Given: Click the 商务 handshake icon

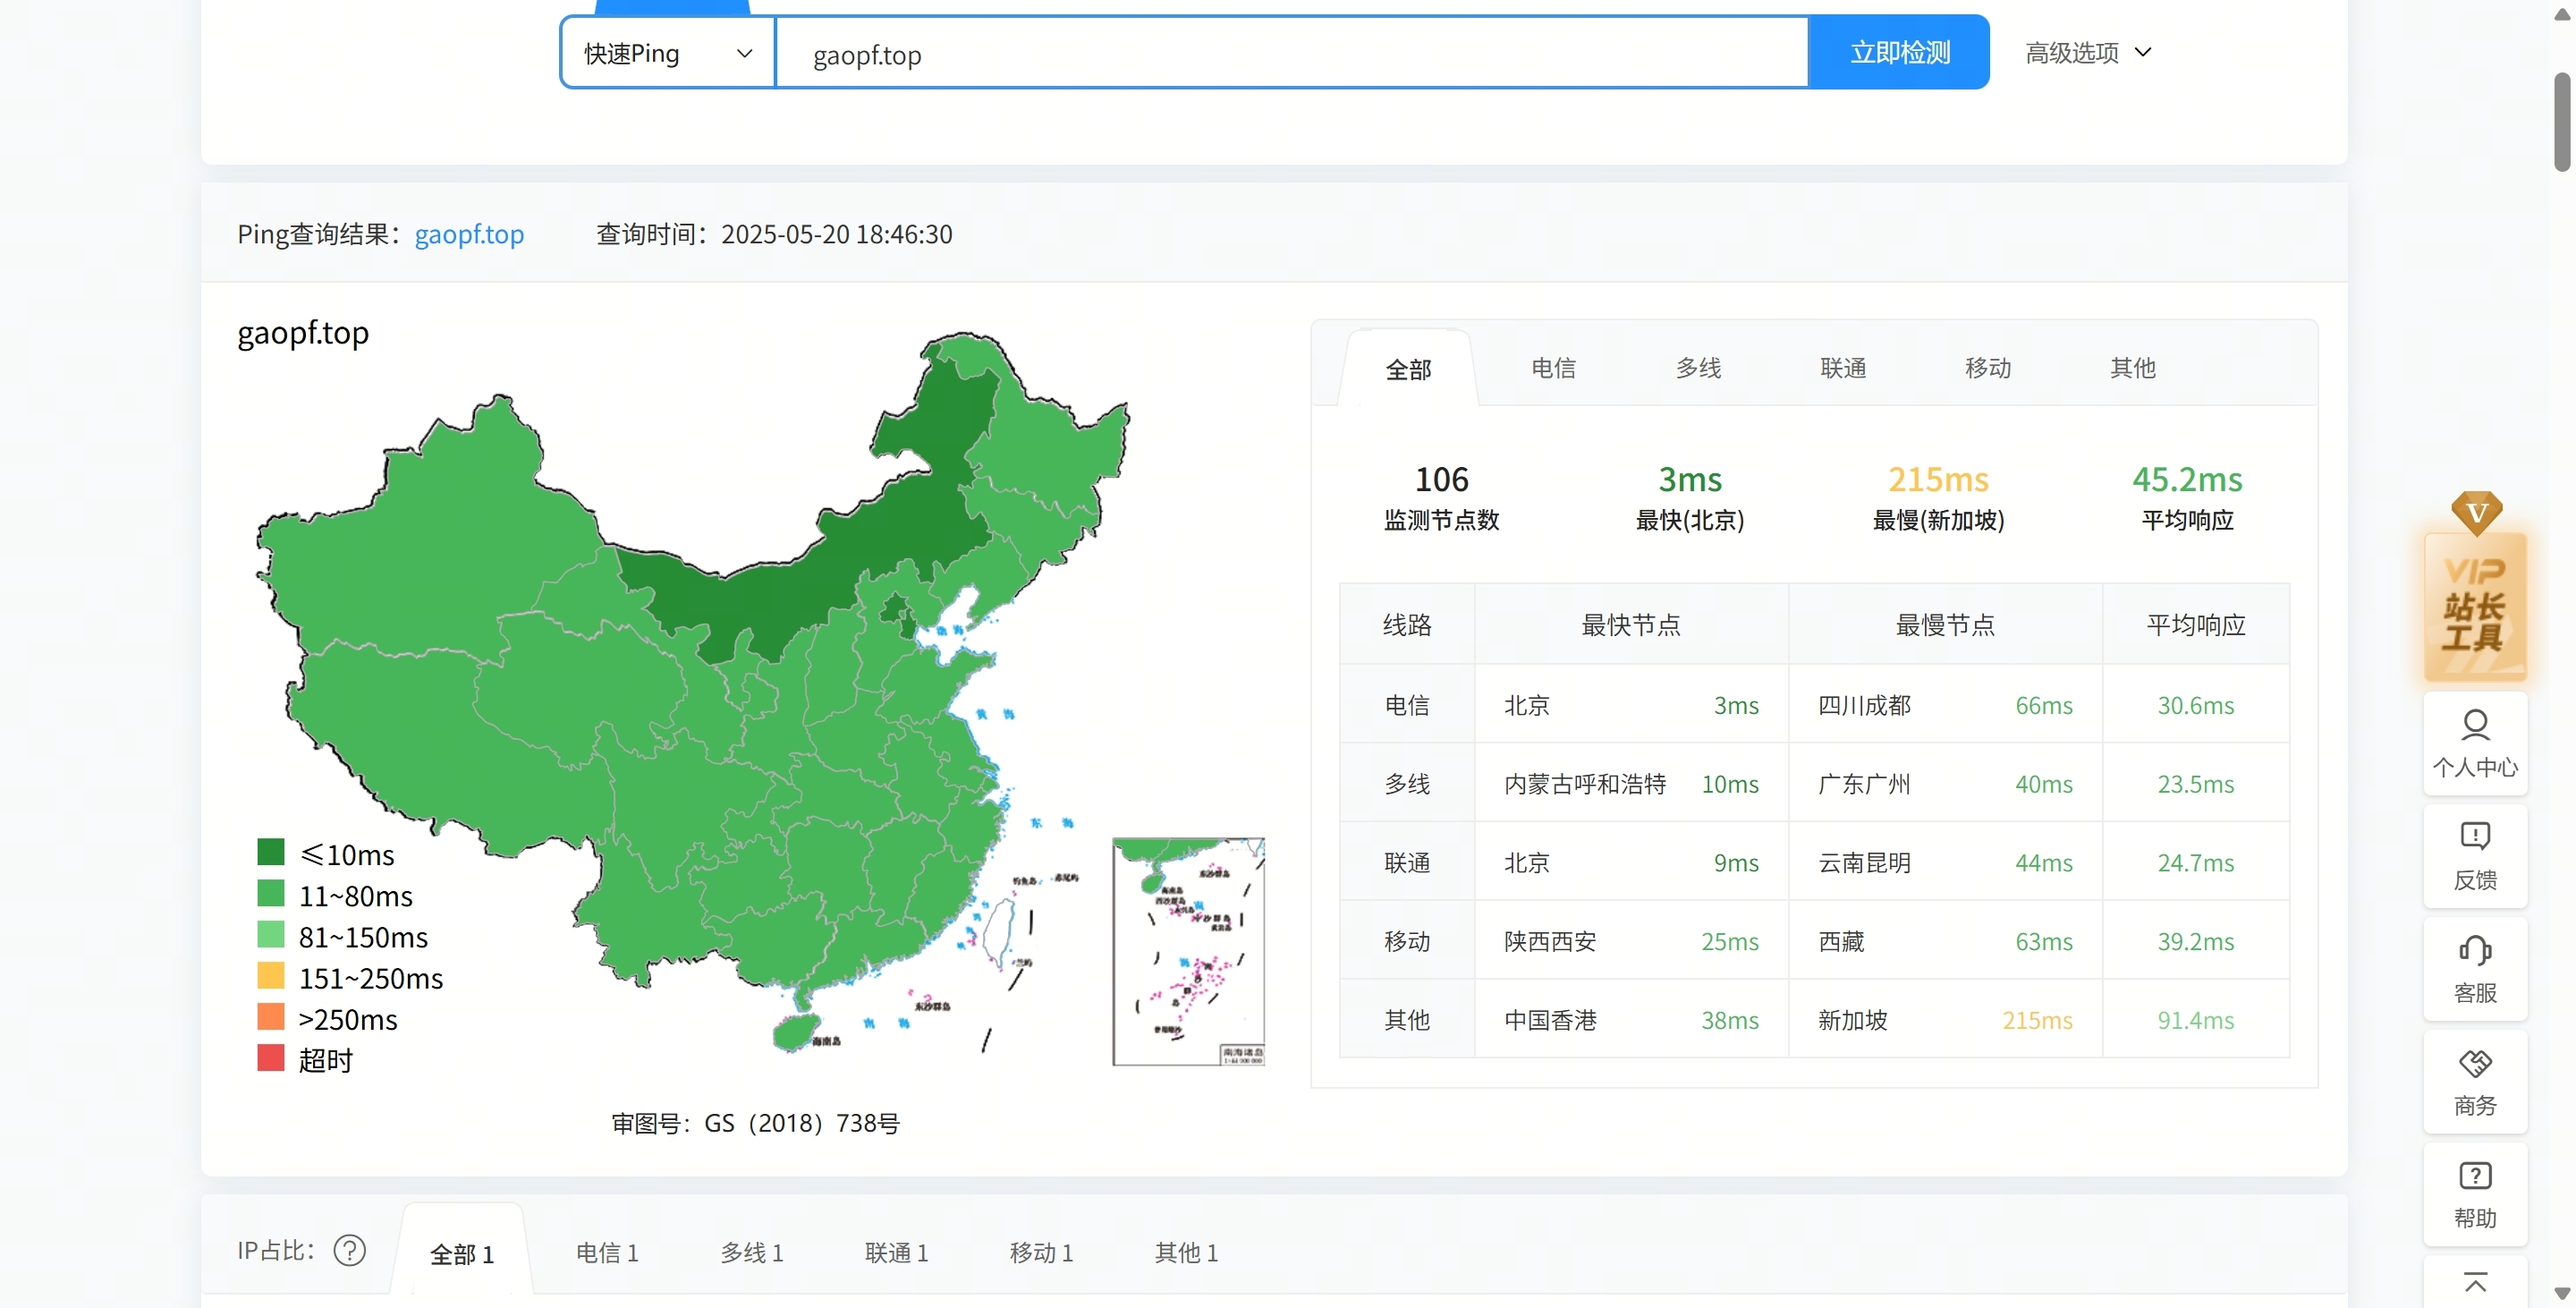Looking at the screenshot, I should (2475, 1081).
